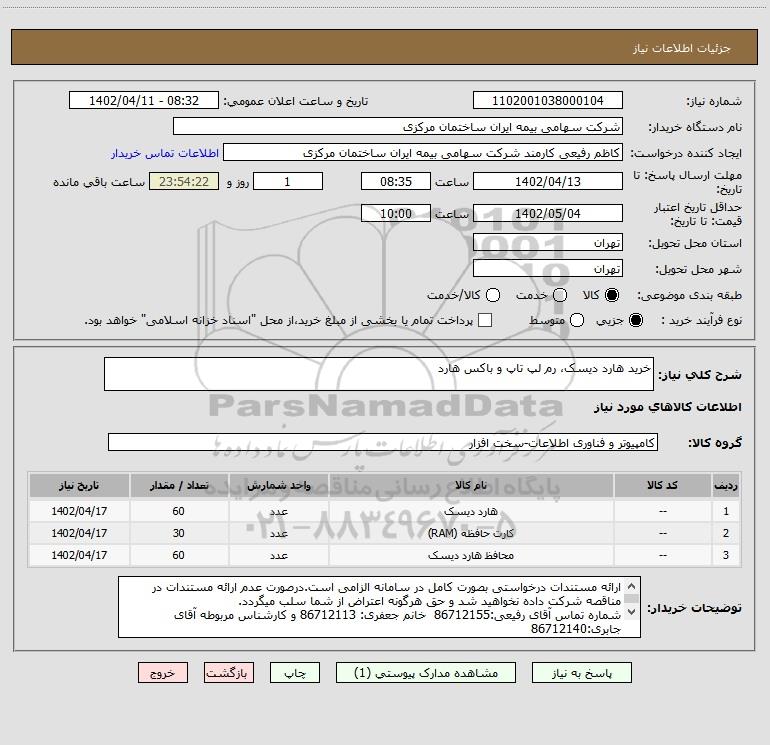Click the واحد شمارش column header
Image resolution: width=770 pixels, height=745 pixels.
coord(278,486)
